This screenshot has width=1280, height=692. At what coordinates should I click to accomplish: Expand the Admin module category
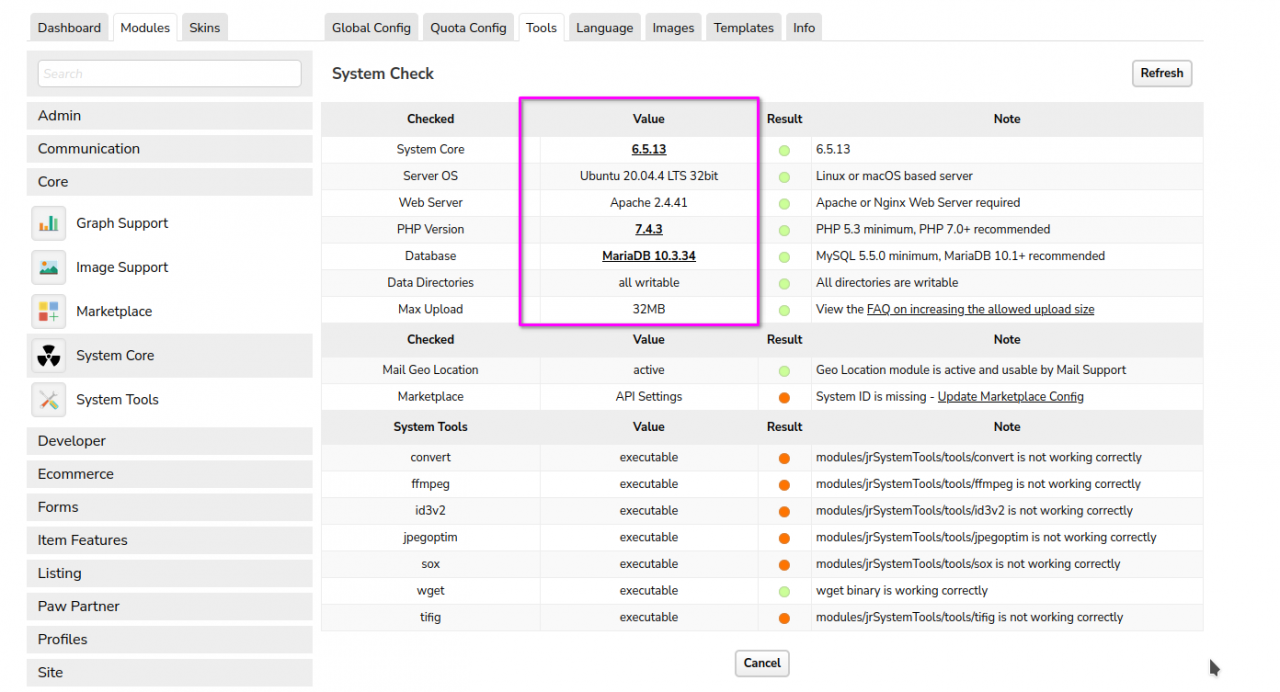click(169, 116)
